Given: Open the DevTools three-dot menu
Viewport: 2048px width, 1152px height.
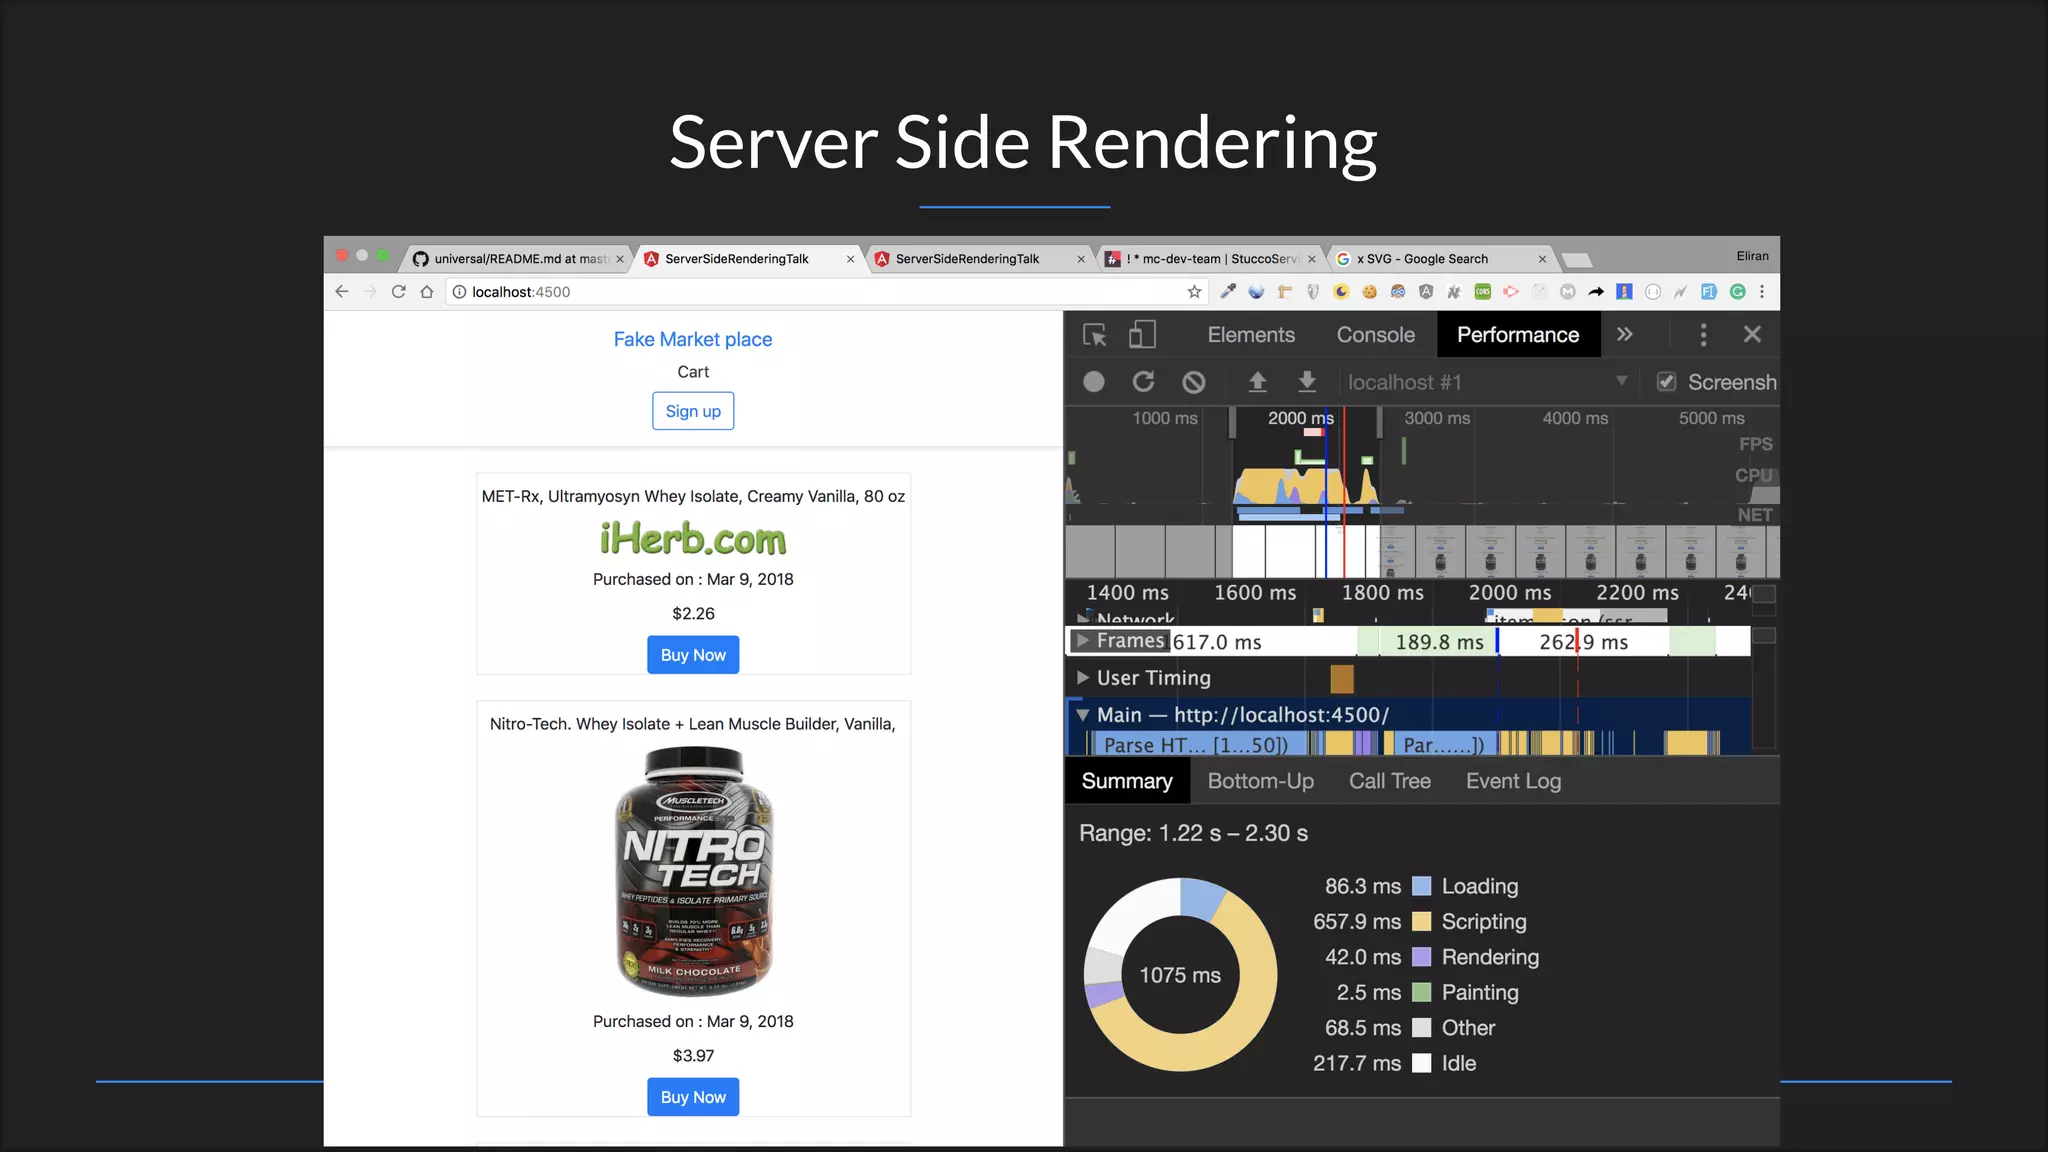Looking at the screenshot, I should coord(1703,335).
